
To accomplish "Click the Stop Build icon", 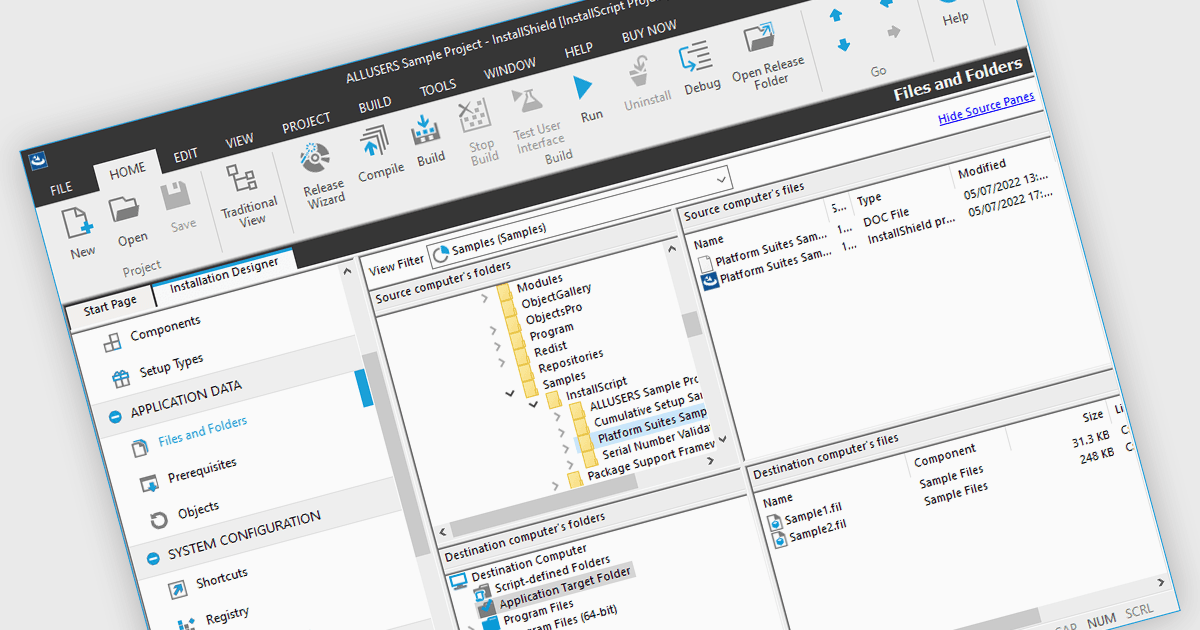I will pyautogui.click(x=476, y=117).
